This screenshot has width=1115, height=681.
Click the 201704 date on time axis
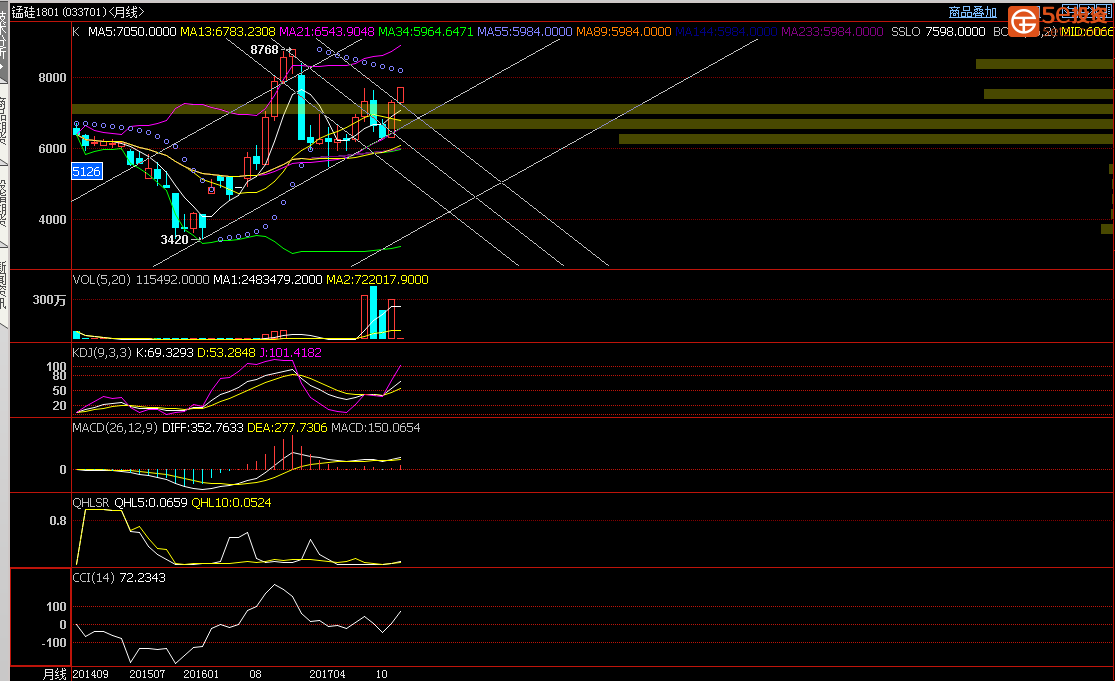pyautogui.click(x=327, y=674)
